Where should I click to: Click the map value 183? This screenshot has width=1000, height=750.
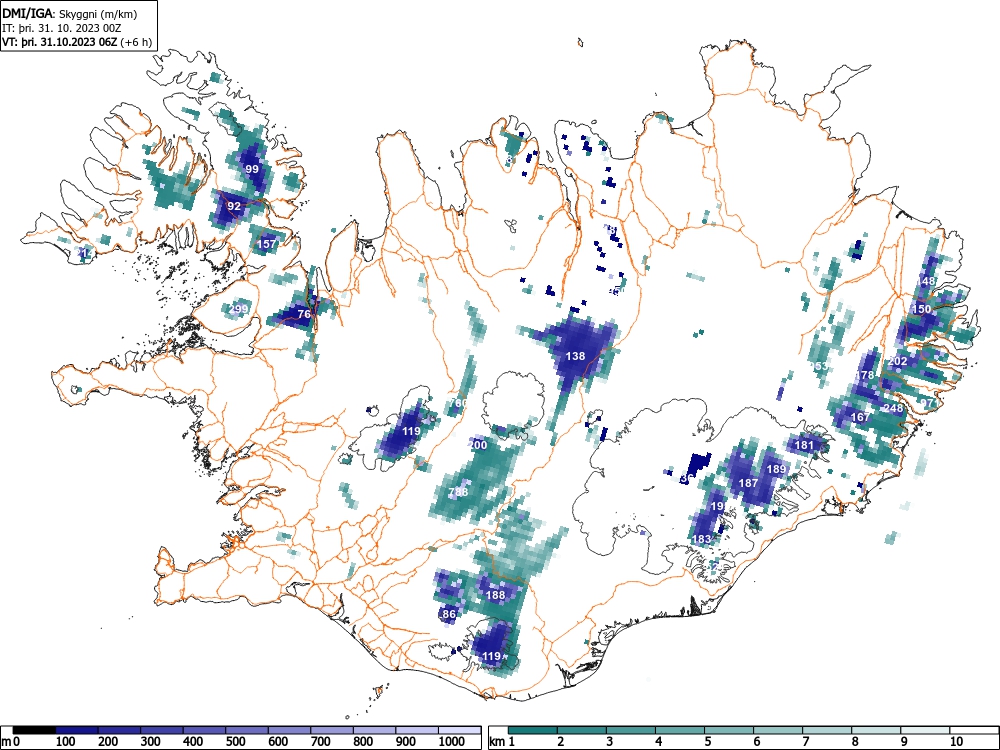pyautogui.click(x=701, y=539)
